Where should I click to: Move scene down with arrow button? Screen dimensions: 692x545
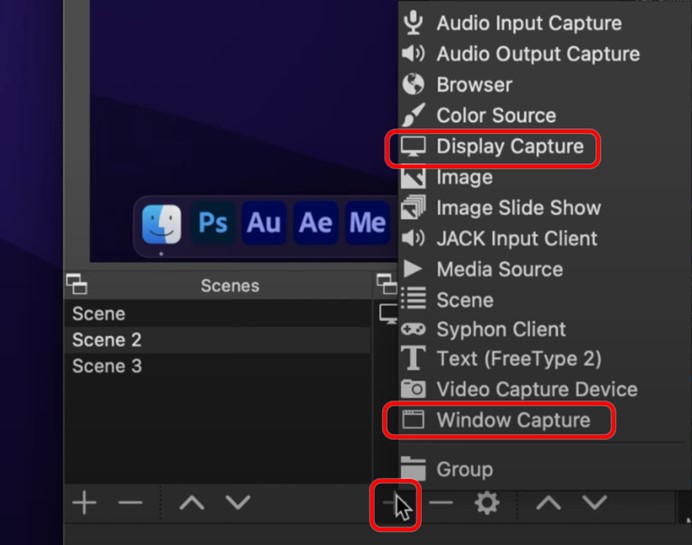(238, 502)
